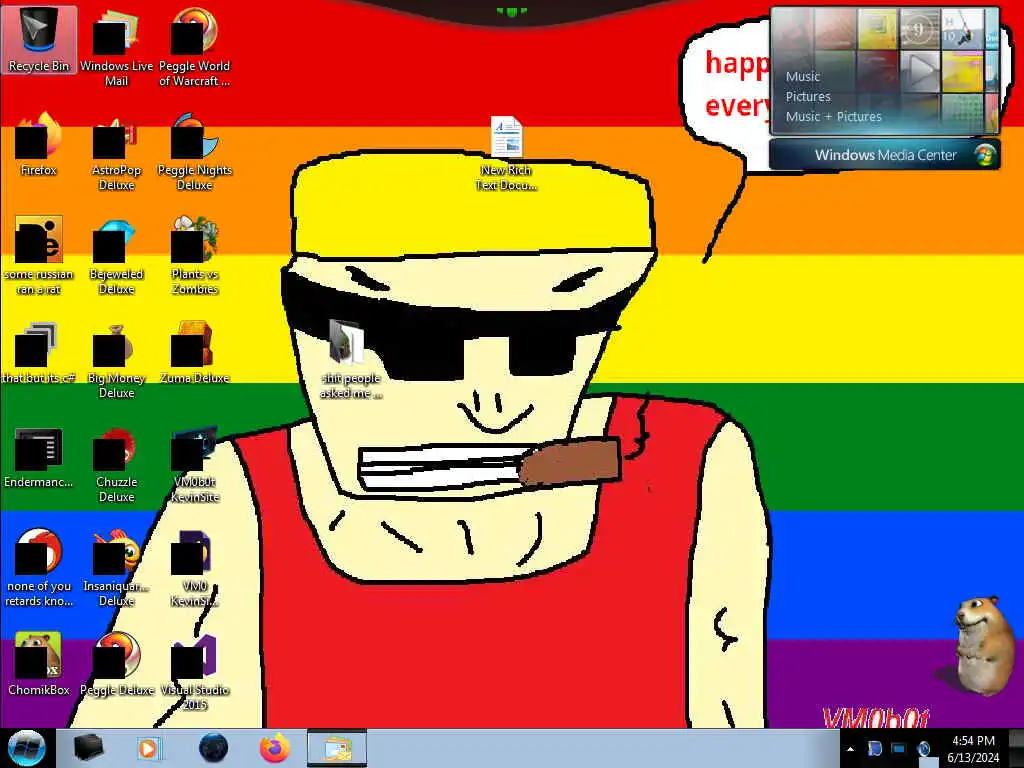Viewport: 1024px width, 768px height.
Task: Click Music + Pictures in gadget
Action: point(833,117)
